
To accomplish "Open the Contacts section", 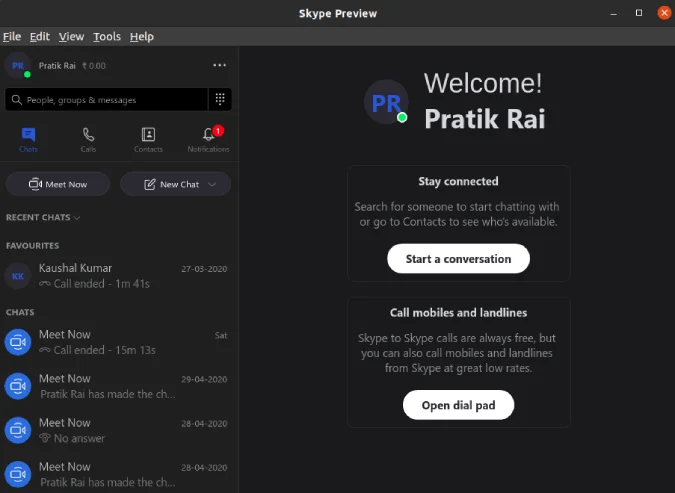I will [x=148, y=140].
